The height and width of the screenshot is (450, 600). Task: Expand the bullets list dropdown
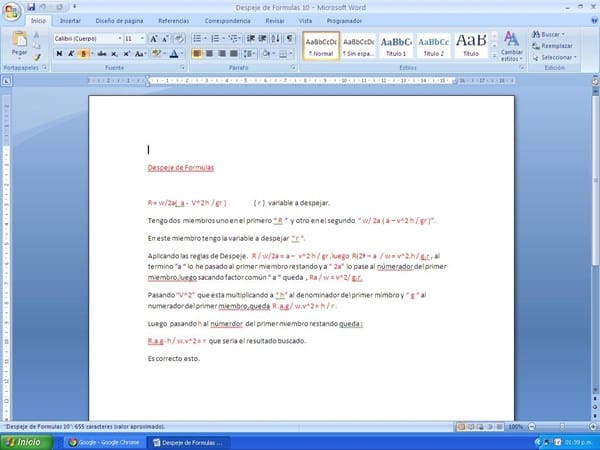point(205,38)
